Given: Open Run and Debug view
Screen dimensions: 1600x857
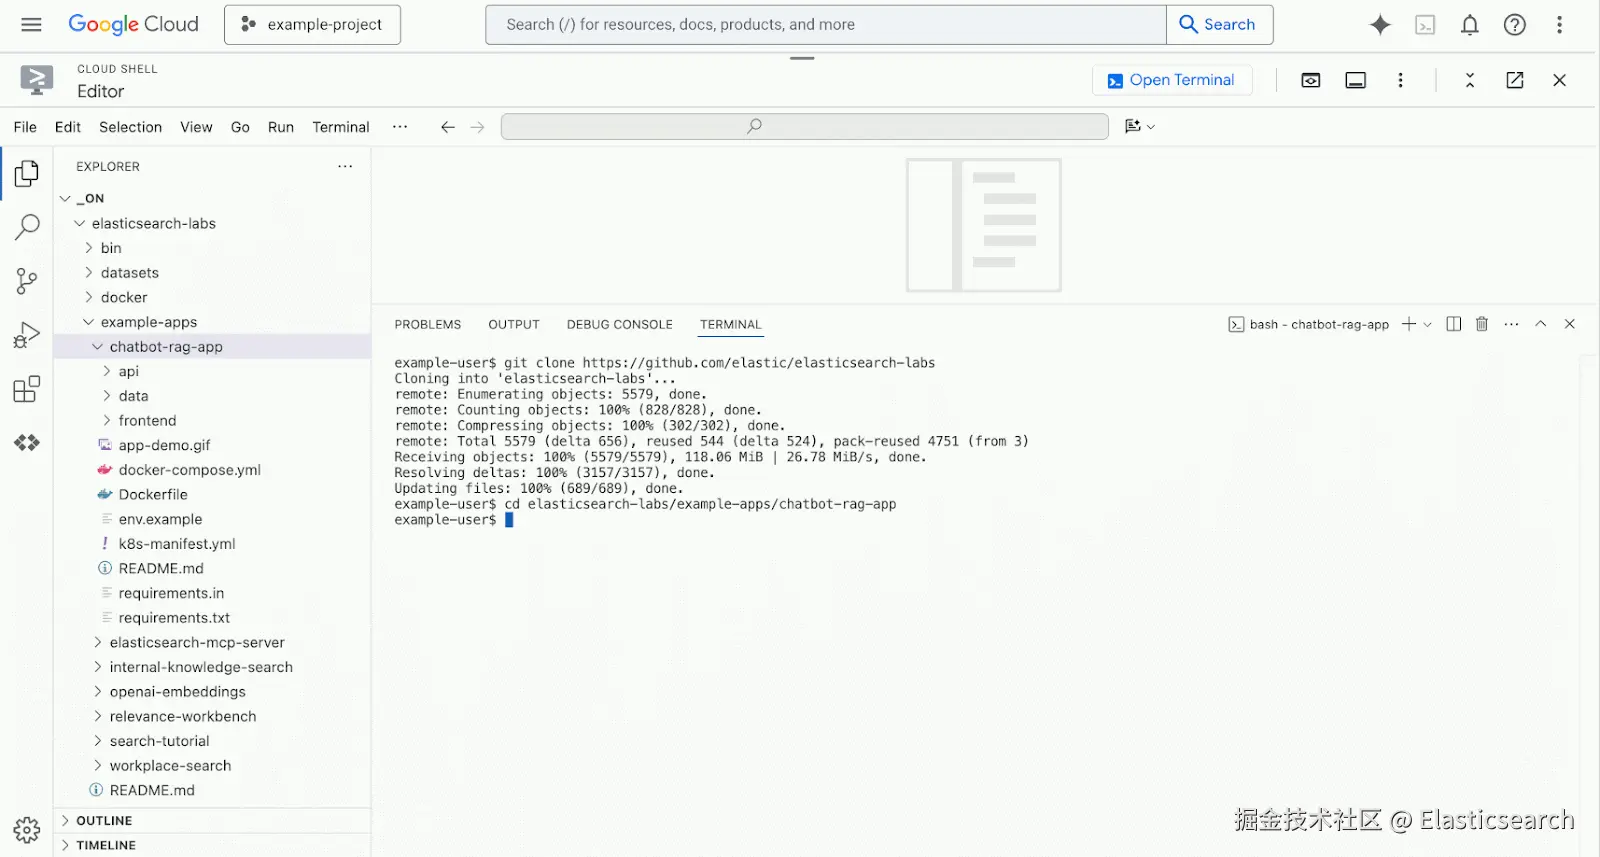Looking at the screenshot, I should [27, 335].
